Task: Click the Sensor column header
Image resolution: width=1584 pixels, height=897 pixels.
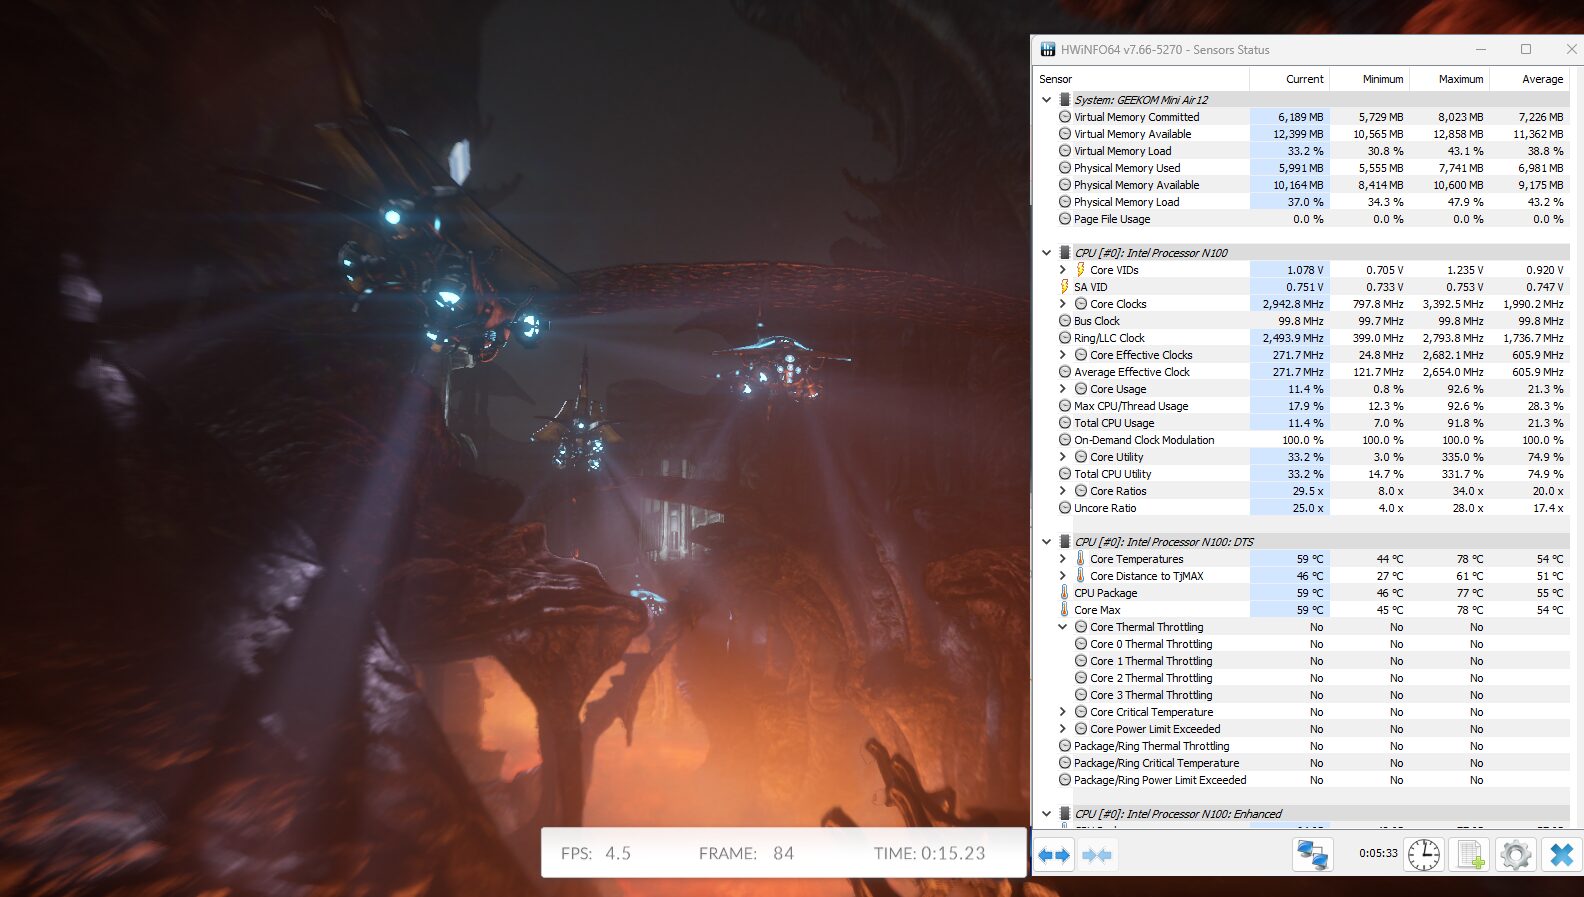Action: click(x=1141, y=79)
